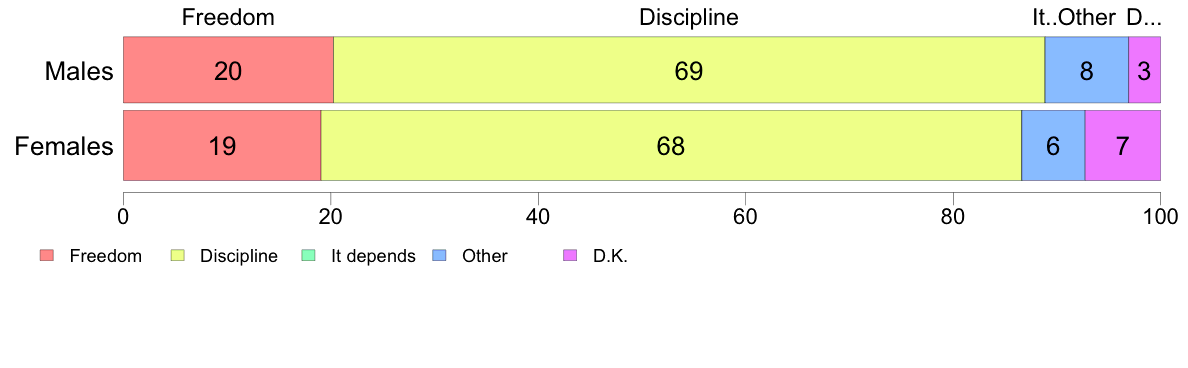The width and height of the screenshot is (1188, 368).
Task: Select the Males D.K. segment labeled 3
Action: [x=1144, y=70]
